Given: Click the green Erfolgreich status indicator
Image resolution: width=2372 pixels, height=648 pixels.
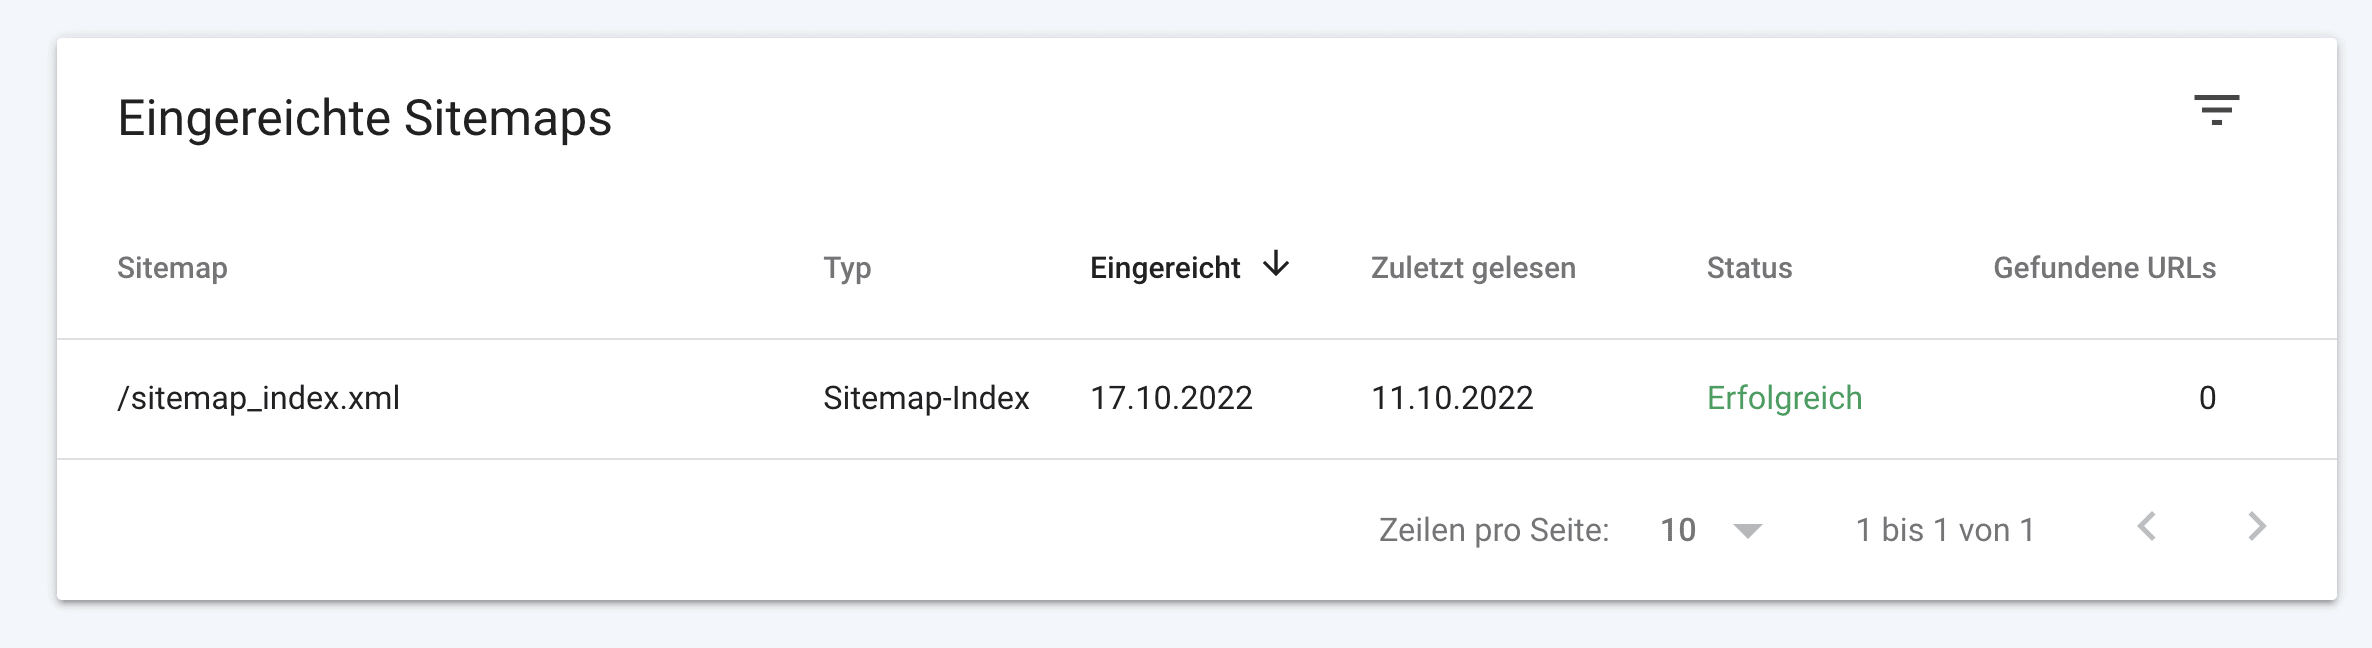Looking at the screenshot, I should (1786, 397).
